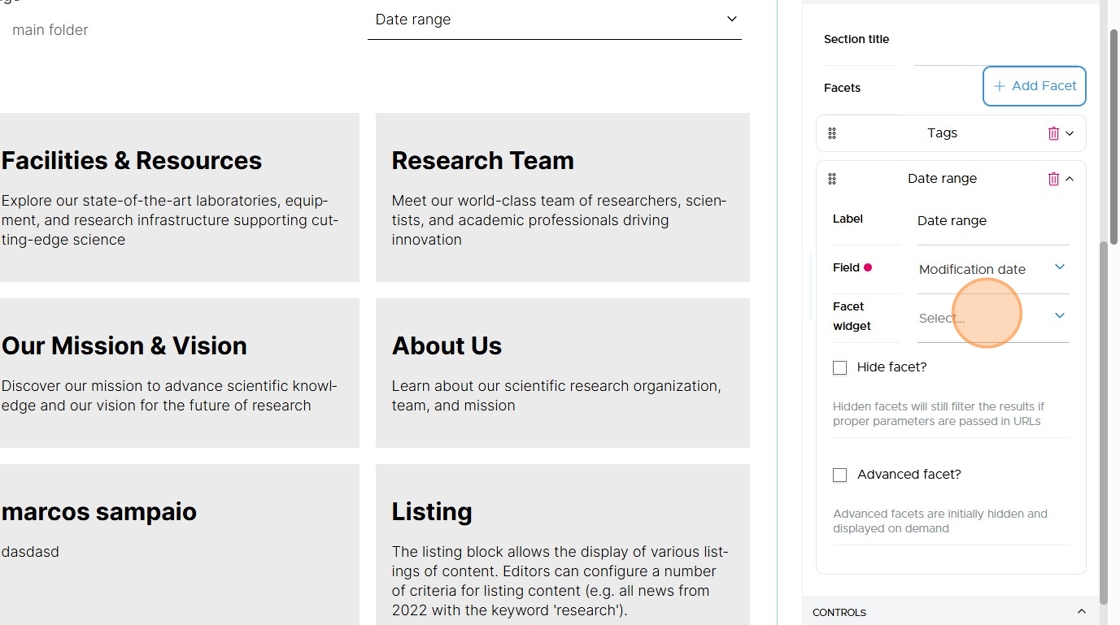Collapse the CONTROLS section

tap(1081, 612)
